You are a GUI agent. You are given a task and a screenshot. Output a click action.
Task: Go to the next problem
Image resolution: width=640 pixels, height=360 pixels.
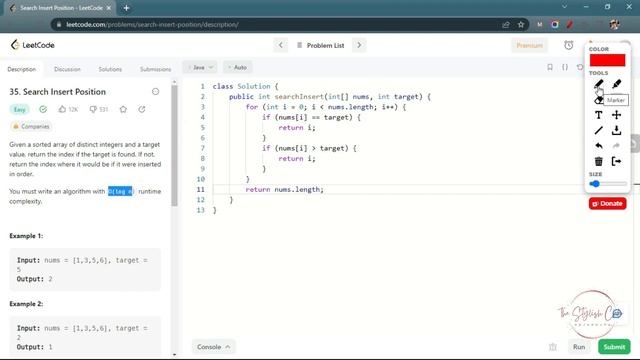pos(359,45)
